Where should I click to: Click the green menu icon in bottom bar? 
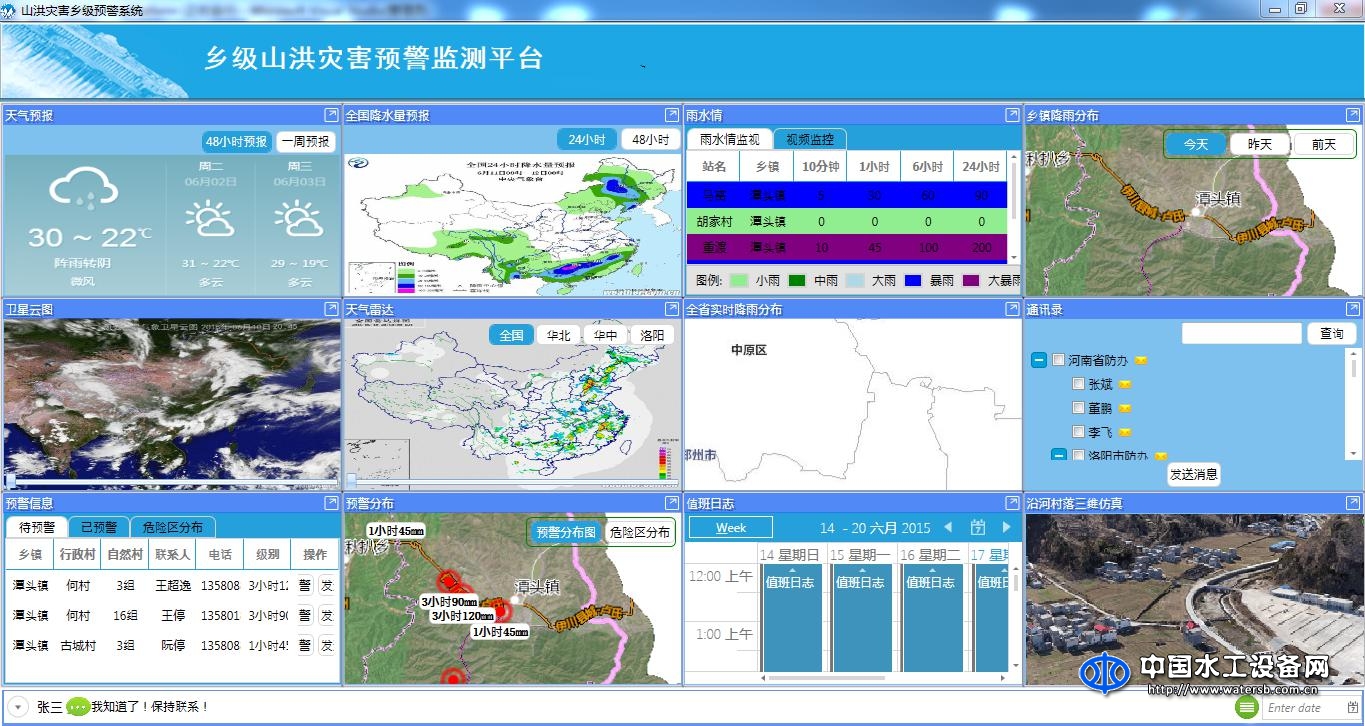[x=1246, y=708]
